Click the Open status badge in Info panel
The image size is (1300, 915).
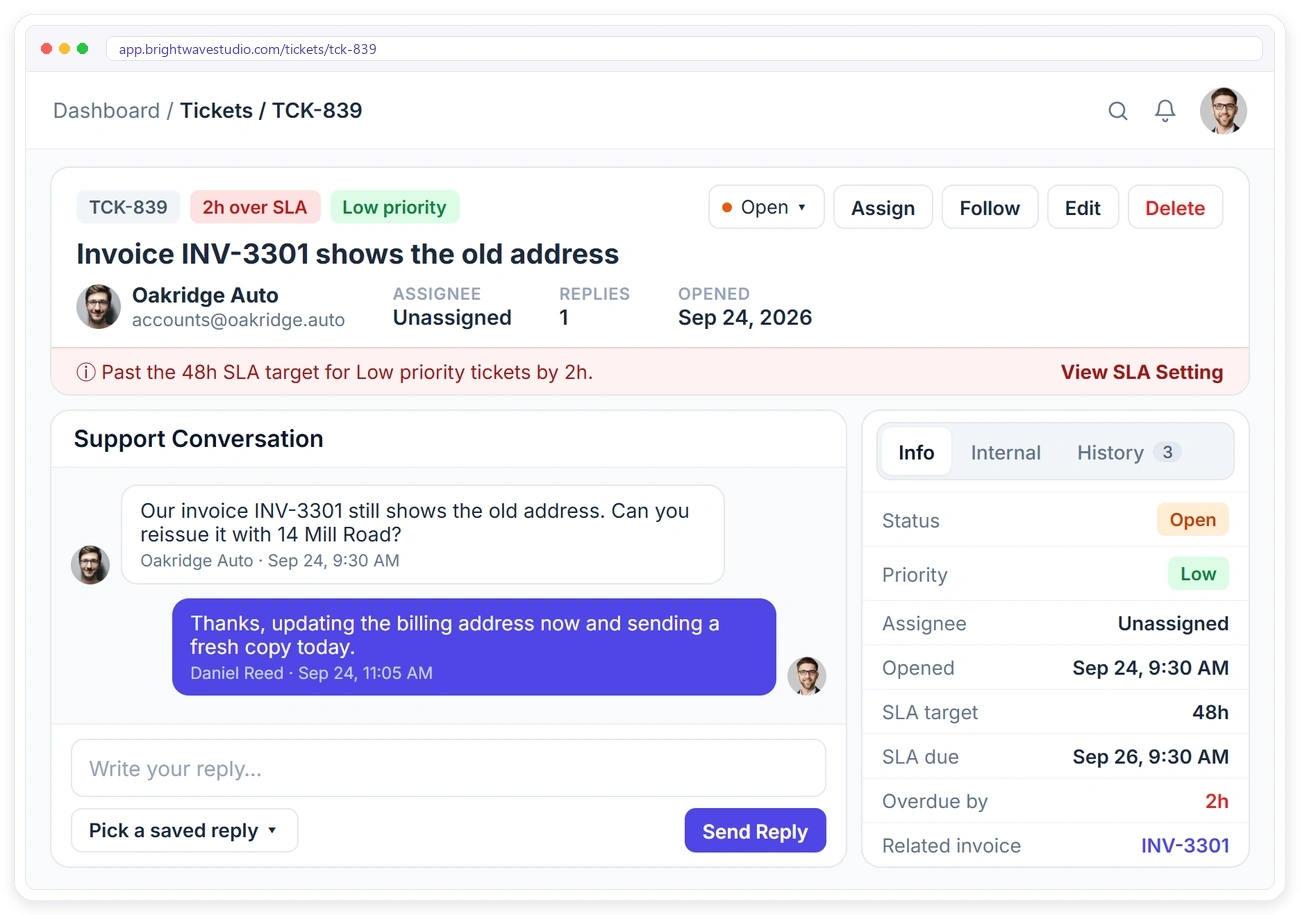(x=1193, y=520)
